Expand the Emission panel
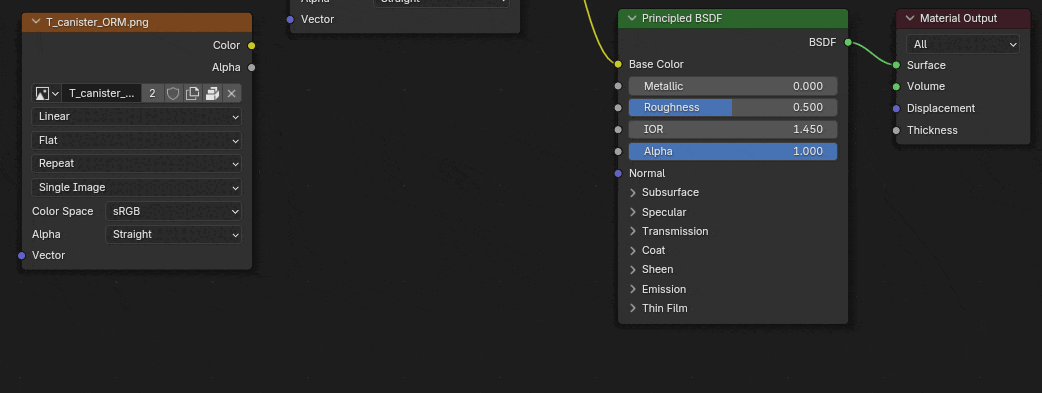 633,289
